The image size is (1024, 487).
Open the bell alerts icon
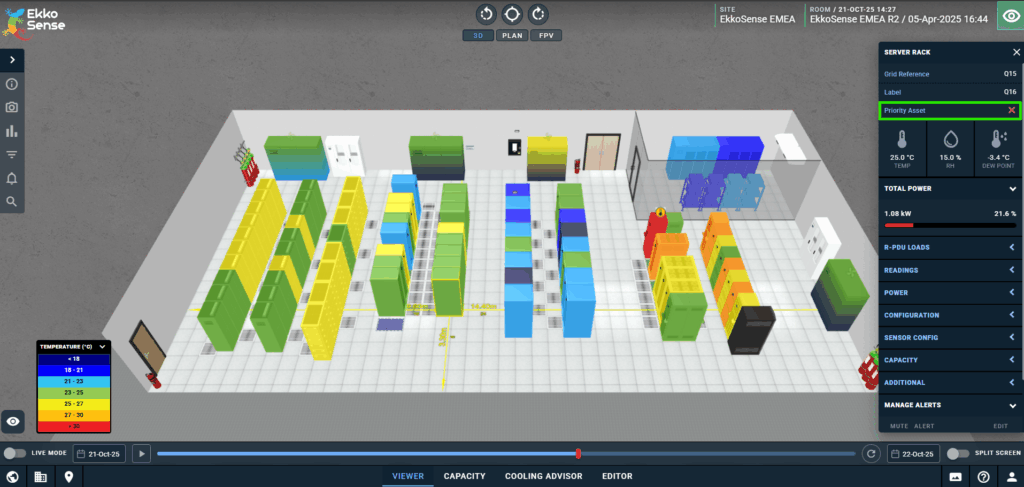tap(12, 178)
